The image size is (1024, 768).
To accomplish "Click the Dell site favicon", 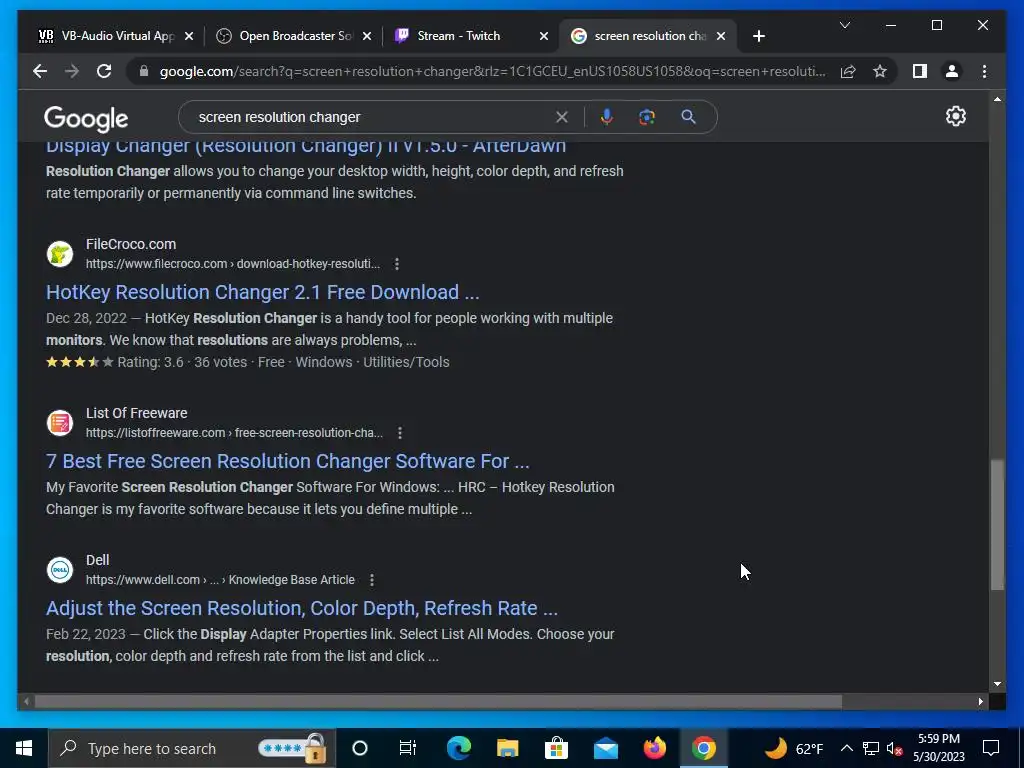I will [59, 570].
